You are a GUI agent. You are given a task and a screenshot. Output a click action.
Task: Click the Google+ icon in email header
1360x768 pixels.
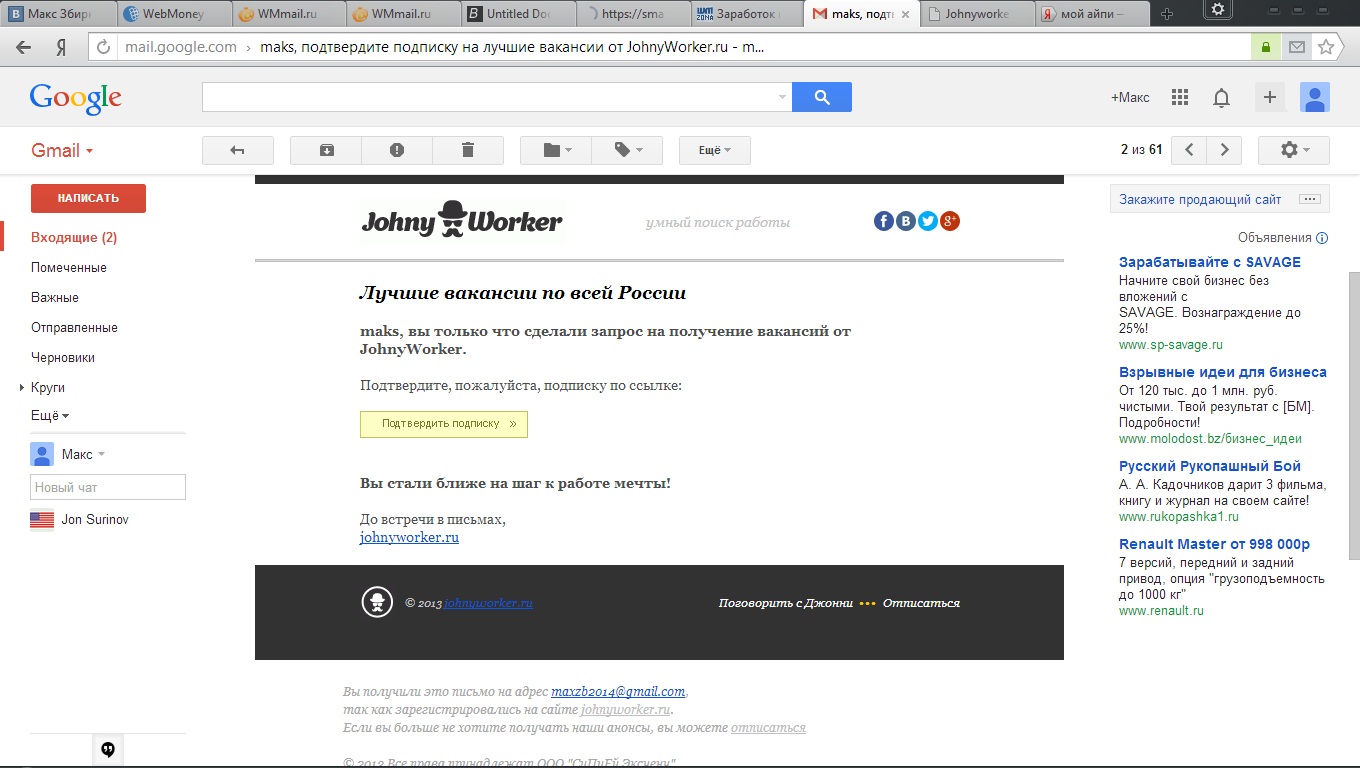point(950,221)
